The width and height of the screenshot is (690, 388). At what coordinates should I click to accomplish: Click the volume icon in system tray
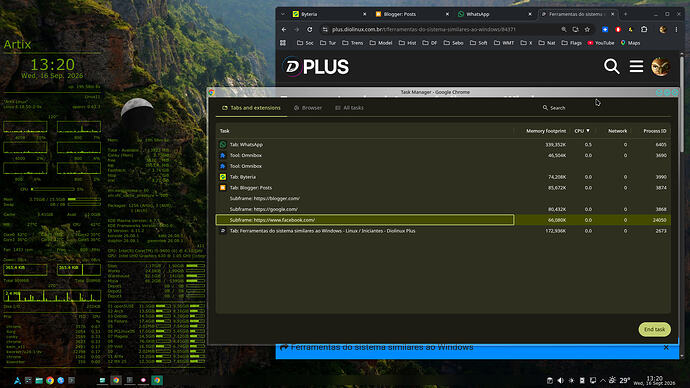point(560,381)
